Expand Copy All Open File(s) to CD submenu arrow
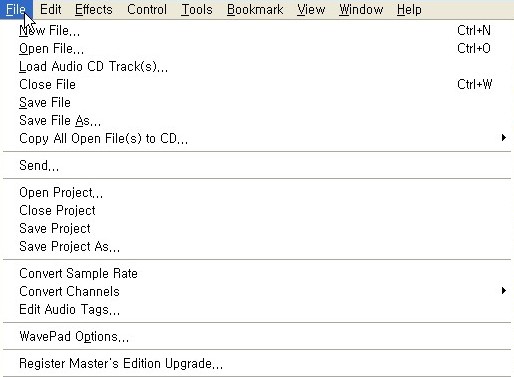Viewport: 514px width, 377px height. coord(504,138)
